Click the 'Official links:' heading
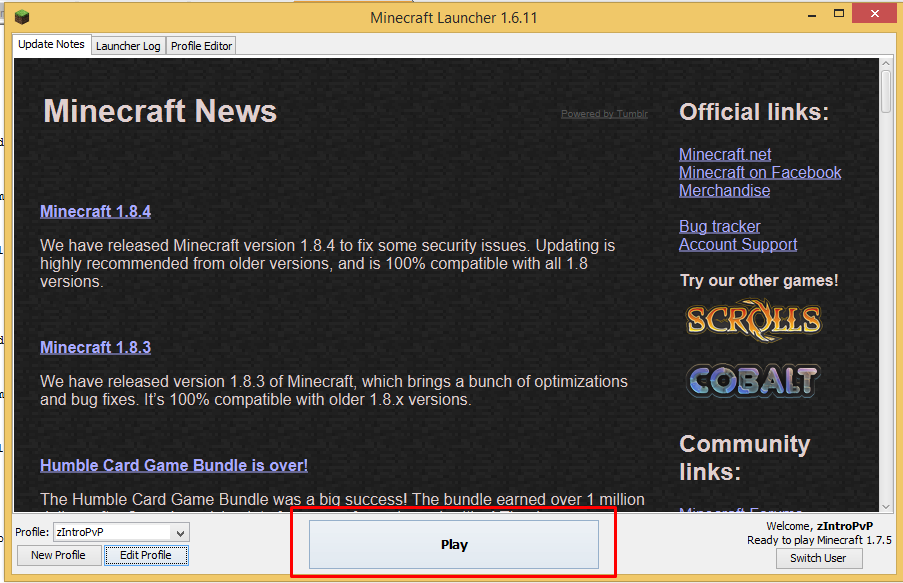The width and height of the screenshot is (903, 583). pyautogui.click(x=754, y=112)
